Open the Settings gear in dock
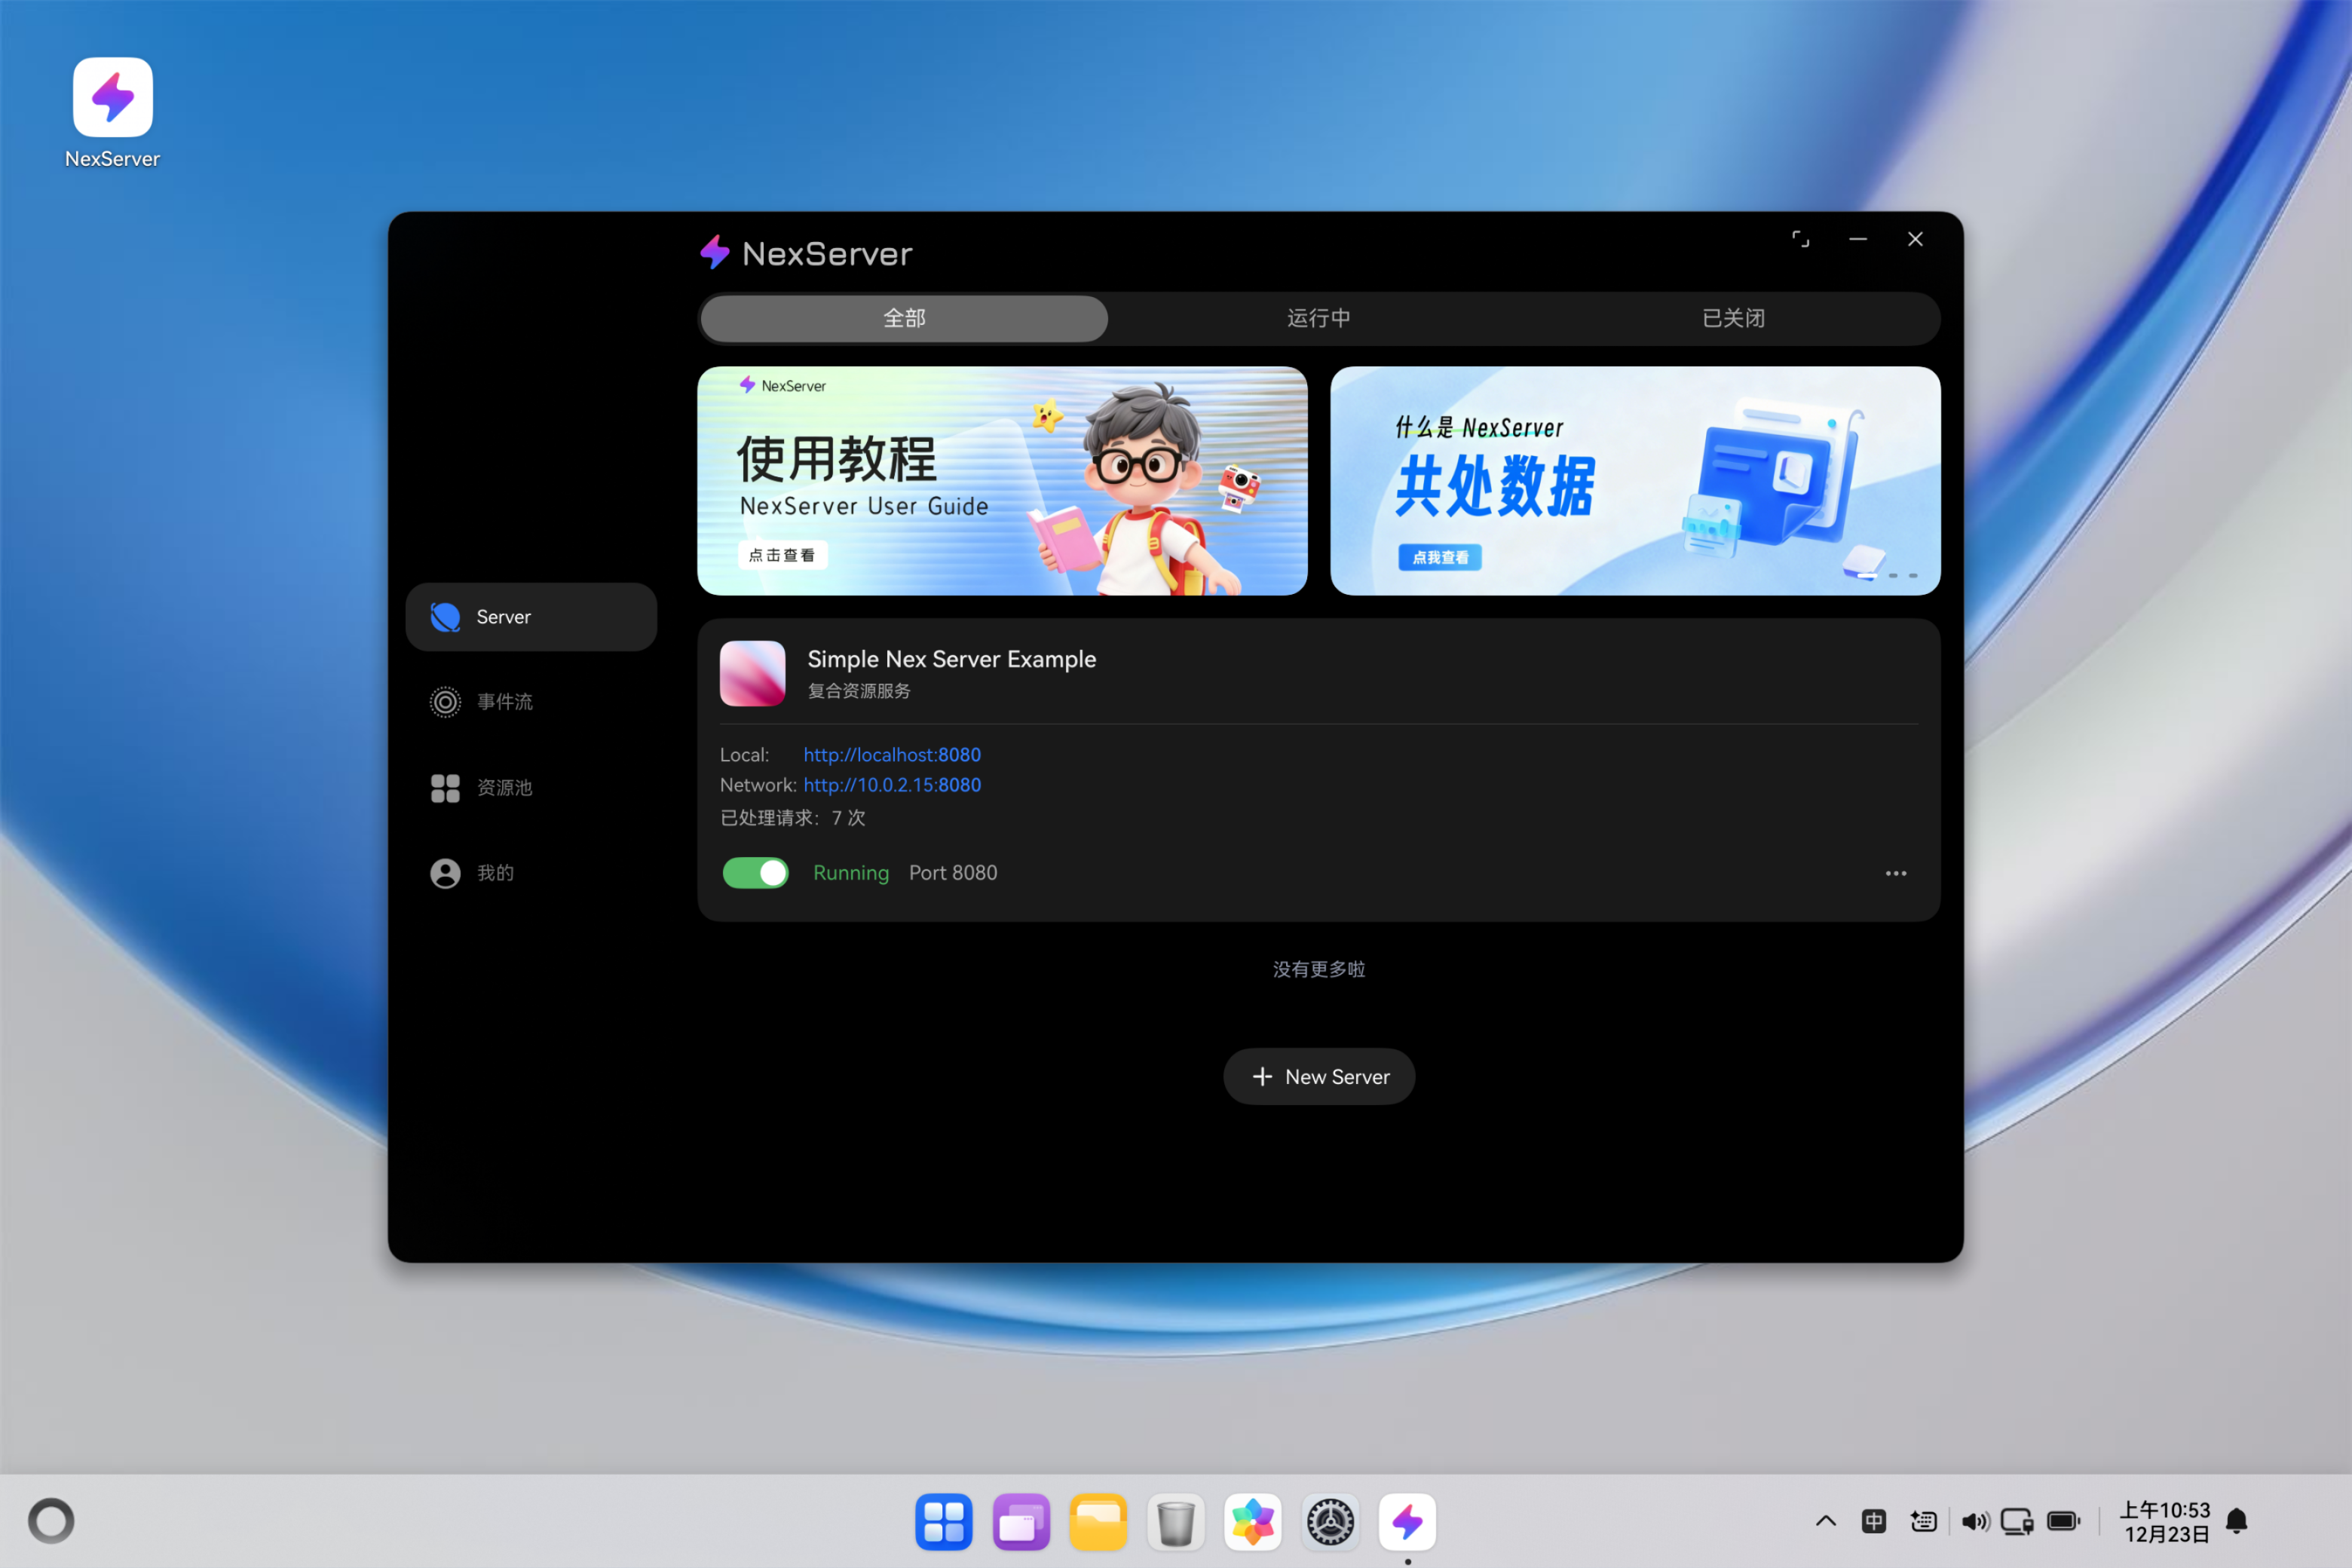Viewport: 2352px width, 1568px height. point(1330,1522)
